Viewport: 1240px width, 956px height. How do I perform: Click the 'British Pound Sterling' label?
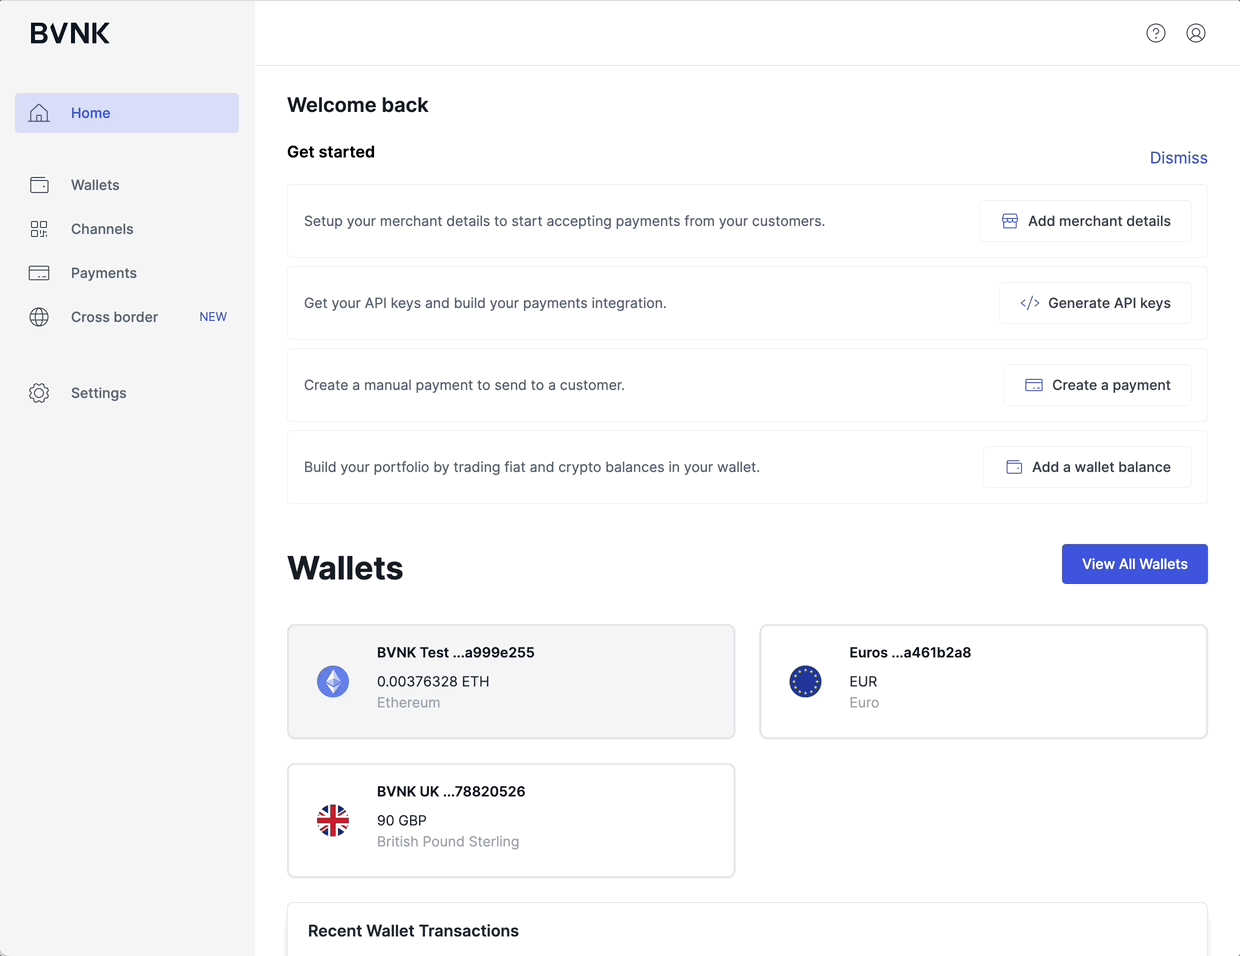pos(448,842)
